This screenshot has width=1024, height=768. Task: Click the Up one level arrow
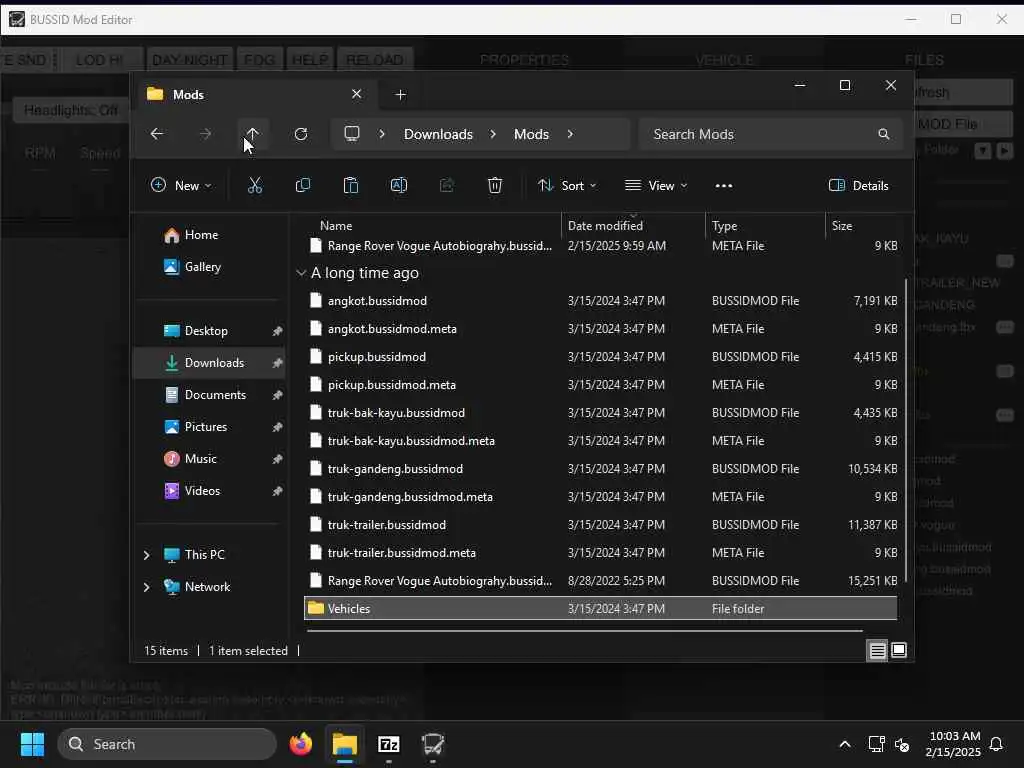[x=252, y=134]
